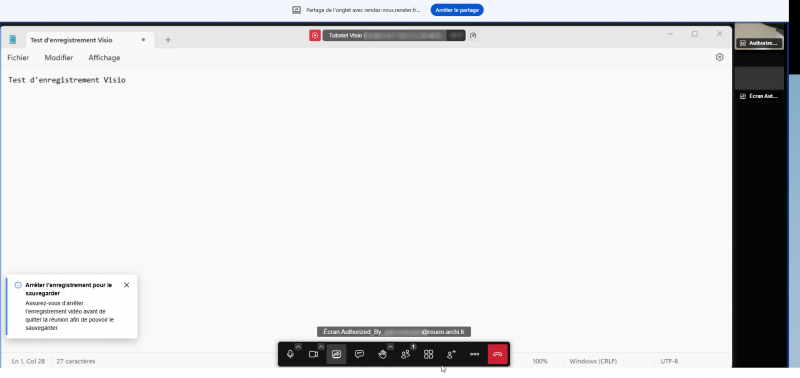Click Windows (CRLF) line ending indicator
800x378 pixels.
[x=593, y=361]
